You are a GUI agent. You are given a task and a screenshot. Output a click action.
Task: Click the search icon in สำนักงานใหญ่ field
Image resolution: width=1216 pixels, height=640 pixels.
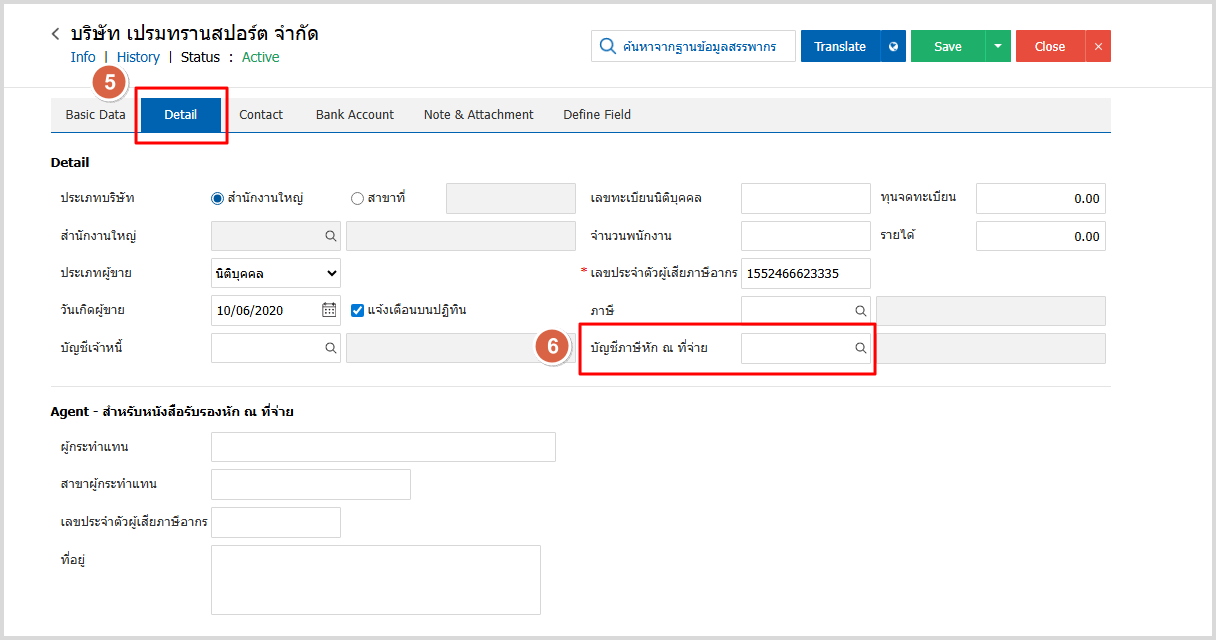click(330, 236)
